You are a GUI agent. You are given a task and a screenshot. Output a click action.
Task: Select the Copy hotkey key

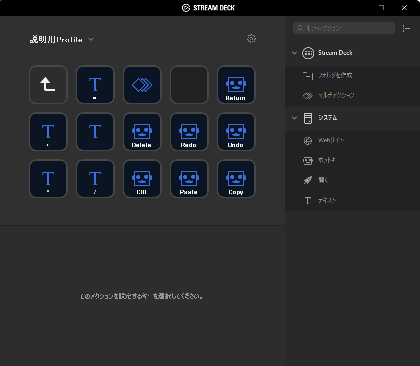[236, 179]
